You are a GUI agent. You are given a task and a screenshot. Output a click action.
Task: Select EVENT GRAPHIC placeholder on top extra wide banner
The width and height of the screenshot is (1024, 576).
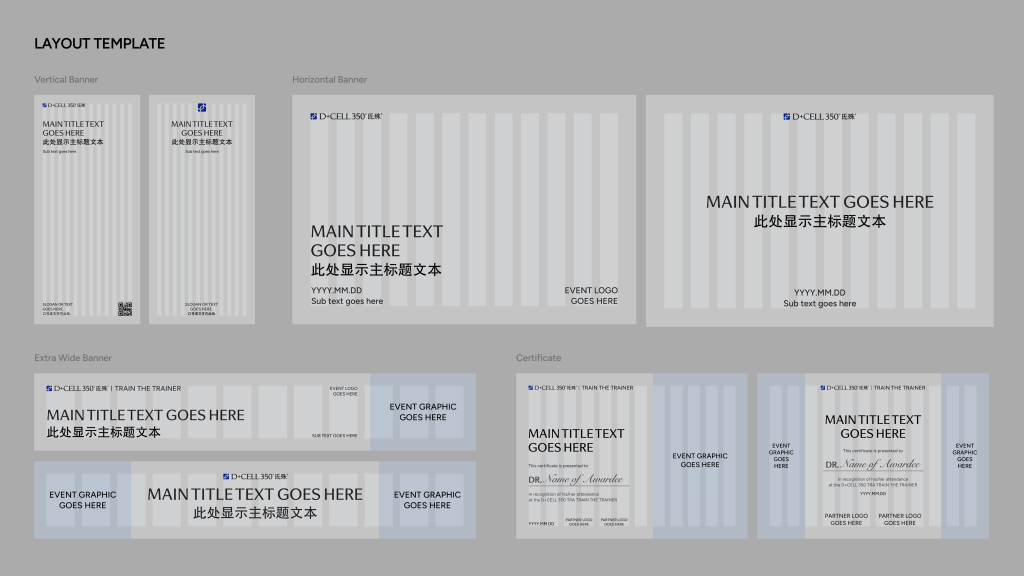(x=422, y=412)
